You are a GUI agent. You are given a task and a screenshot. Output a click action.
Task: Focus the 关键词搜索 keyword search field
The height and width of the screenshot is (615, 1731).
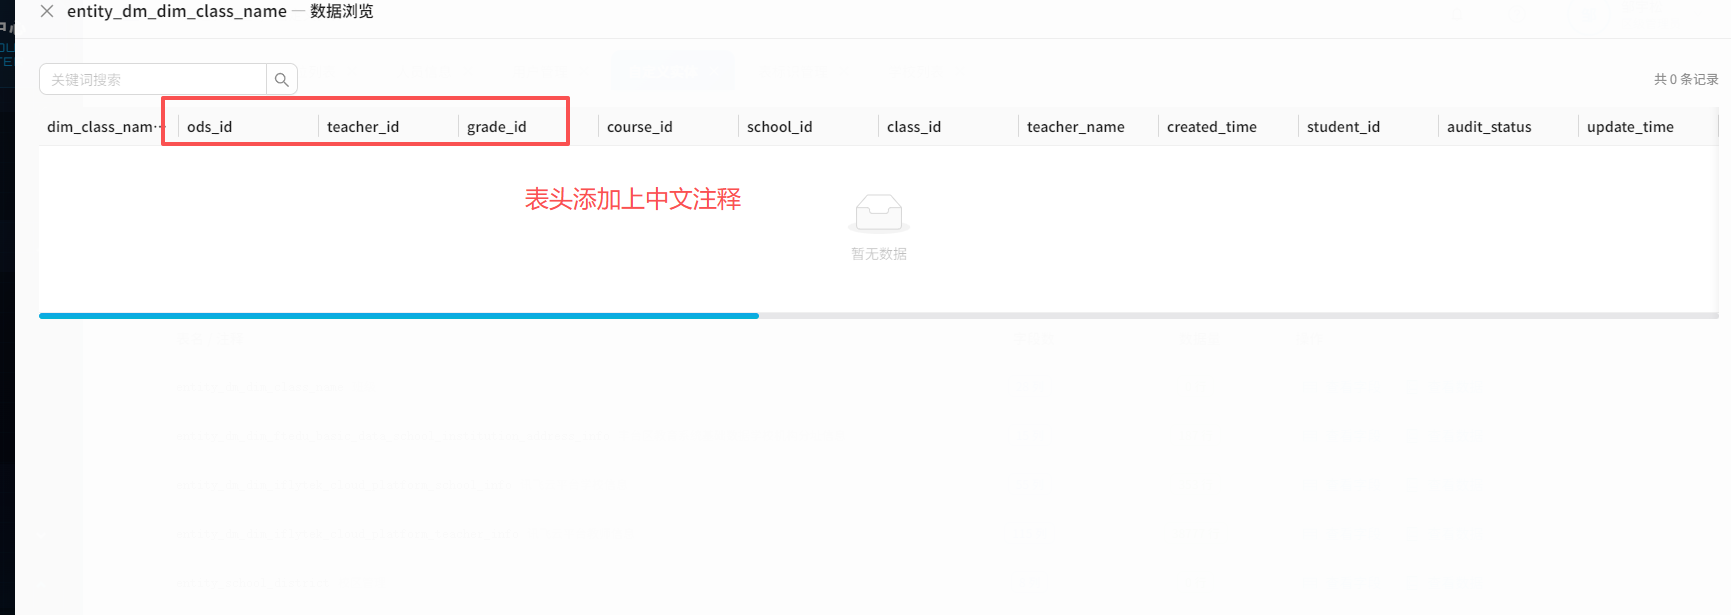153,80
